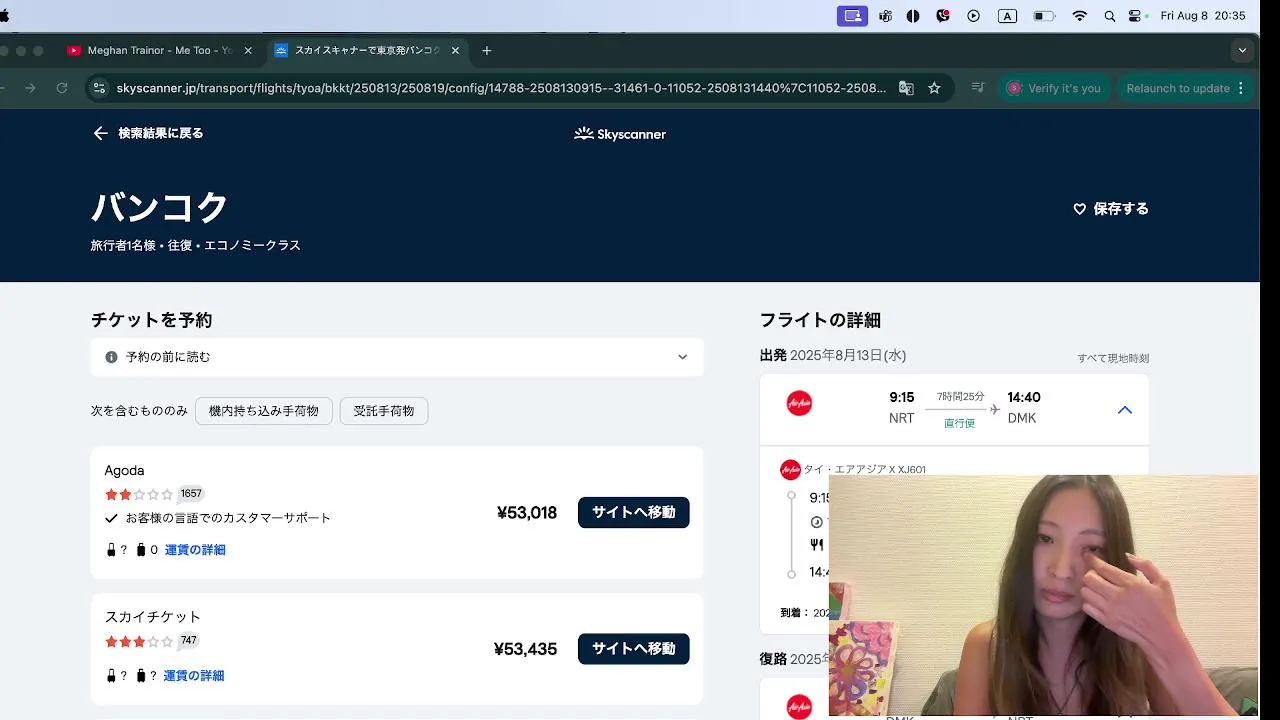
Task: Click the バンコク heading
Action: coord(160,207)
